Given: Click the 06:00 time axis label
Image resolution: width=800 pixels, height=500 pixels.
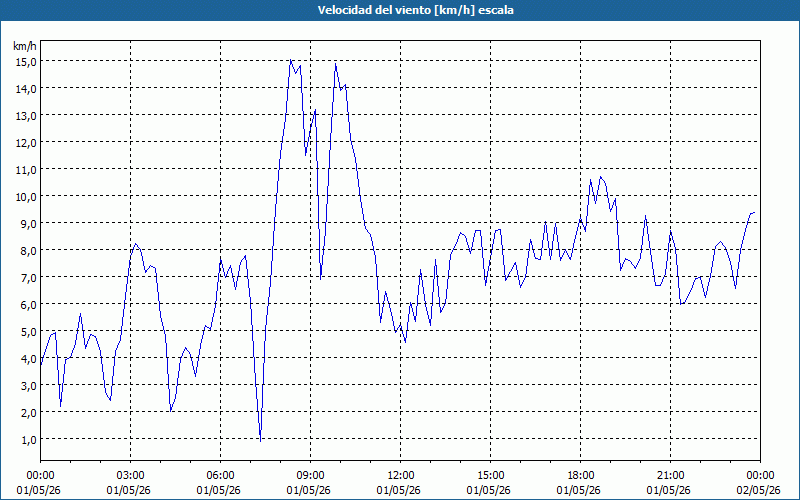Looking at the screenshot, I should click(x=220, y=477).
